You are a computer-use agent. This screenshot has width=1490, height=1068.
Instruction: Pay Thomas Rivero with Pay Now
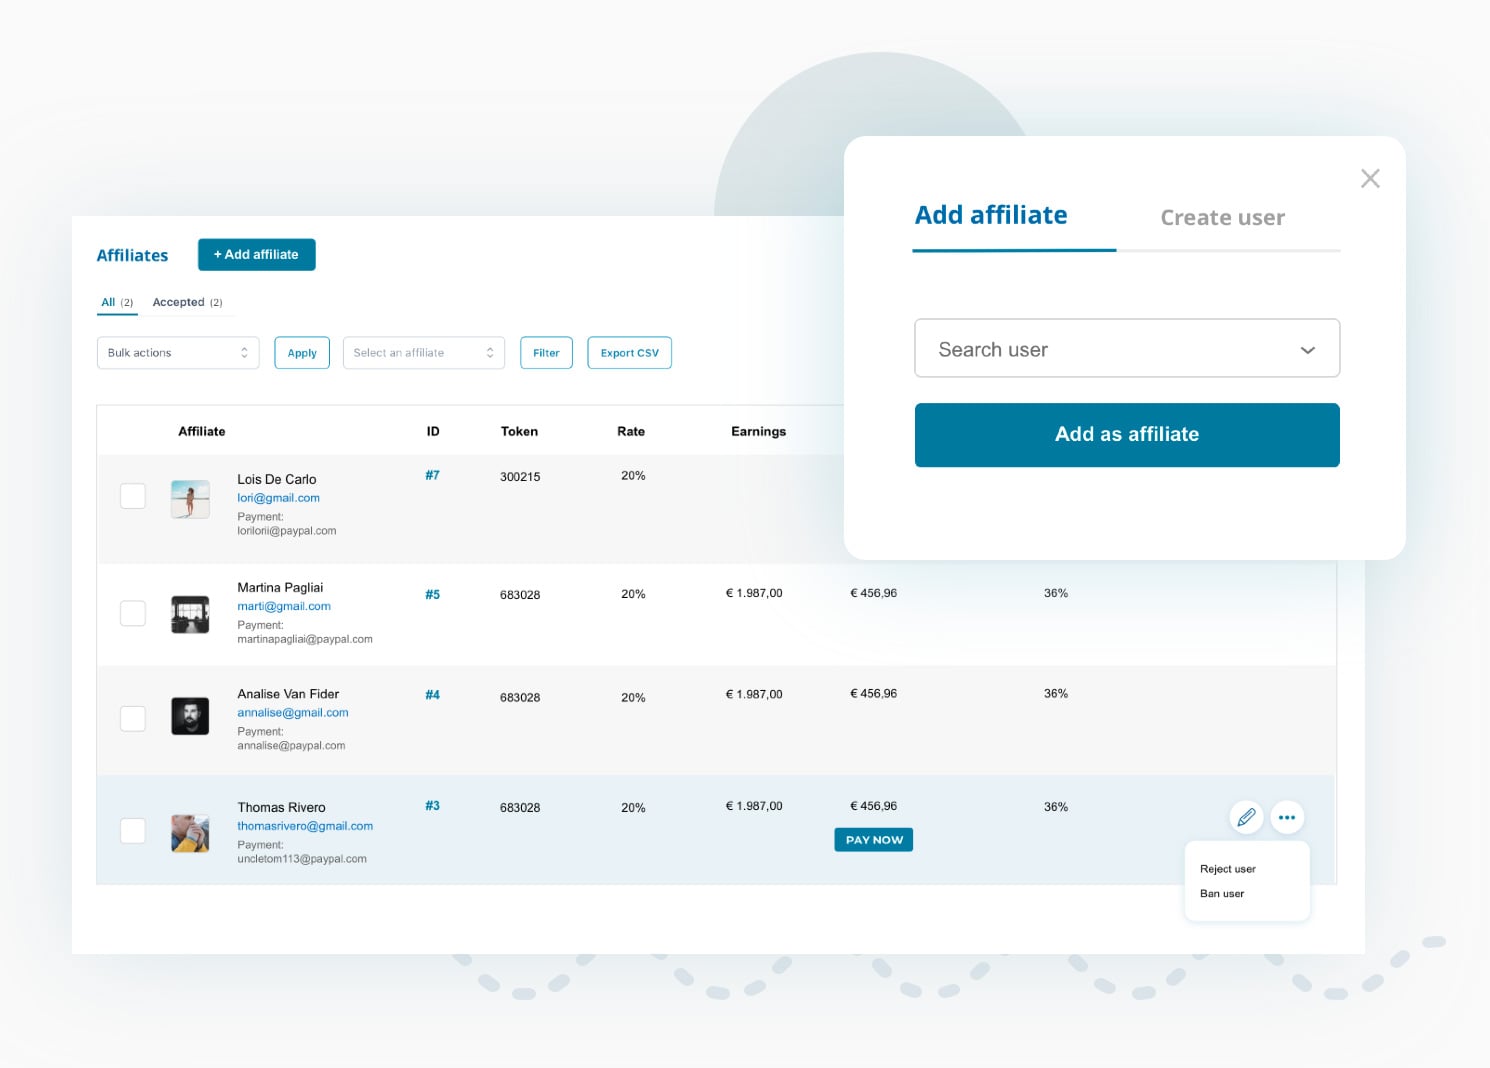(873, 839)
